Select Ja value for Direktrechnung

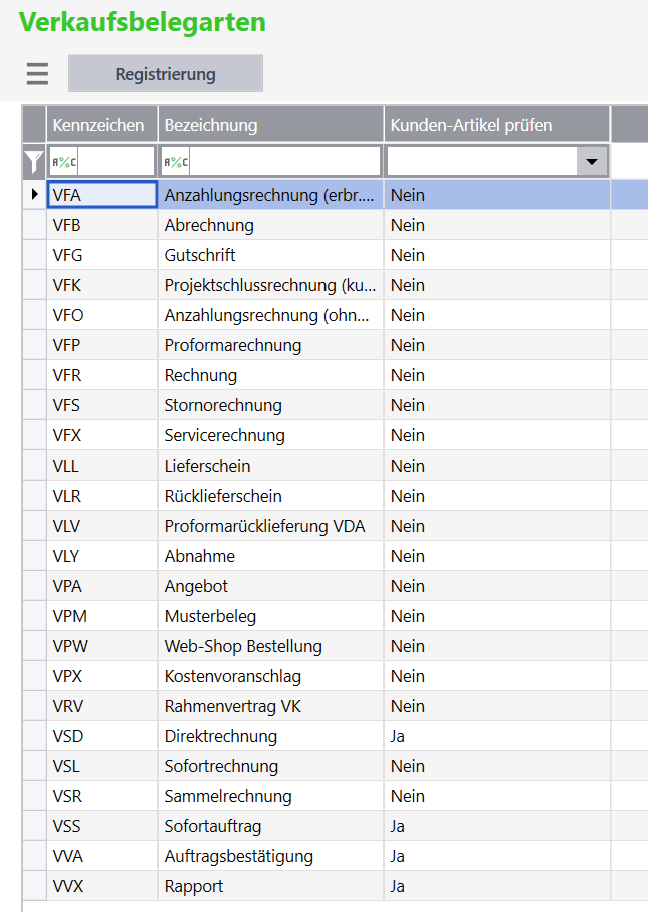399,736
